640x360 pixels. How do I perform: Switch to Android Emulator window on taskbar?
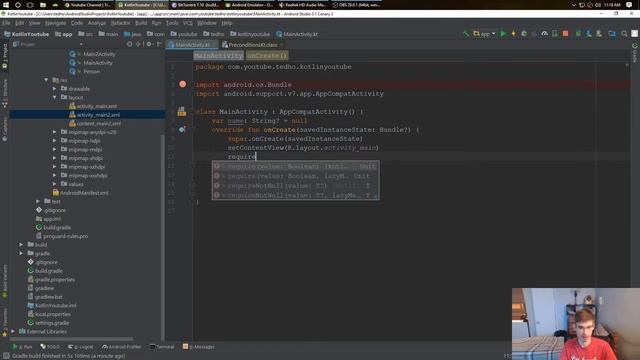coord(249,5)
